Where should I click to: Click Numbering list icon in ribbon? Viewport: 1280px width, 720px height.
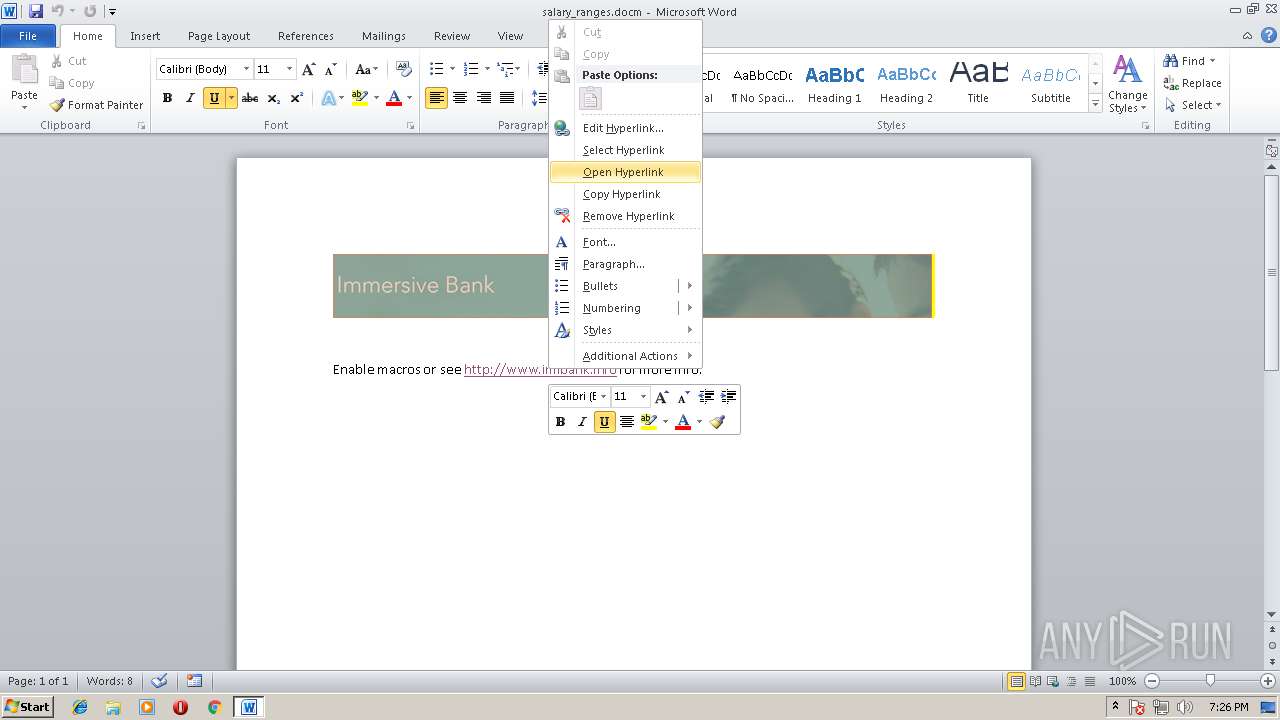471,69
